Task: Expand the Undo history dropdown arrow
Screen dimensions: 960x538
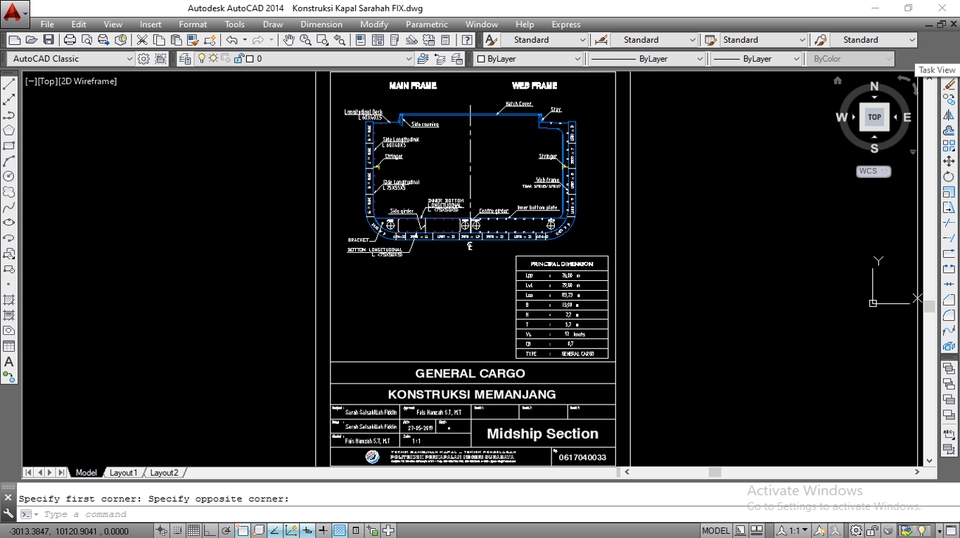Action: (245, 40)
